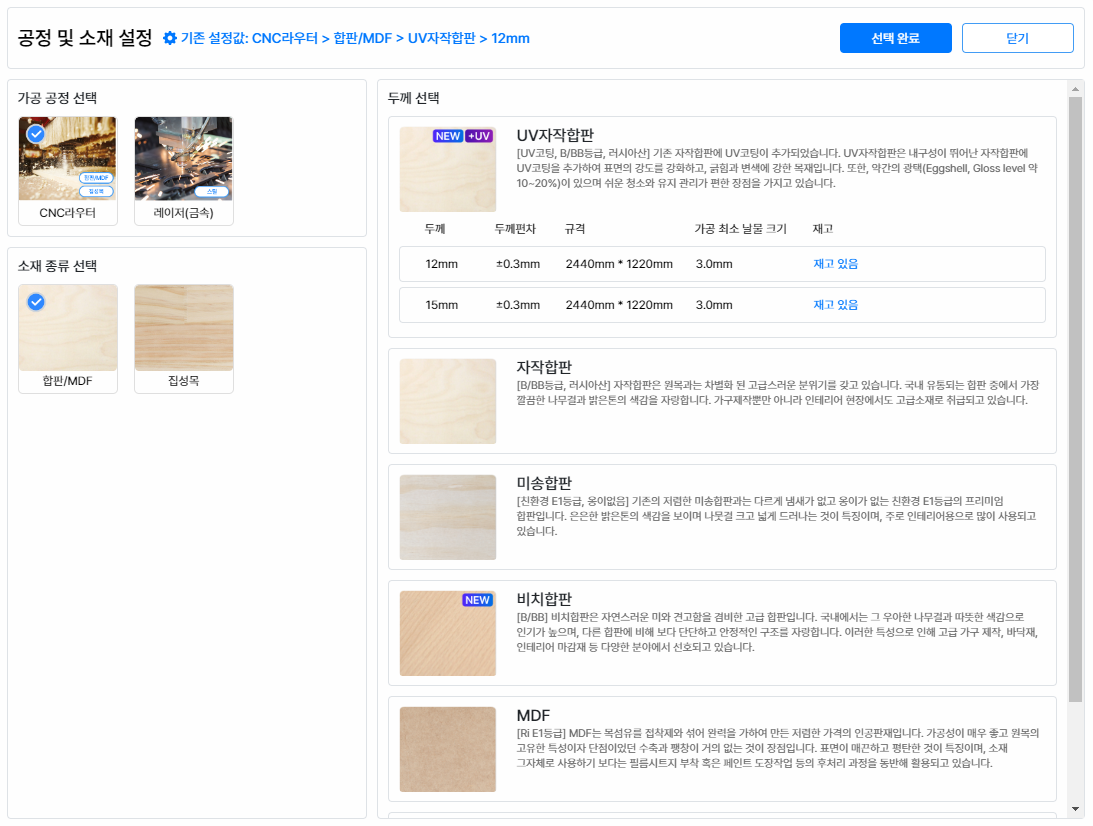Click the 선택 완료 button
The image size is (1093, 826).
click(895, 38)
